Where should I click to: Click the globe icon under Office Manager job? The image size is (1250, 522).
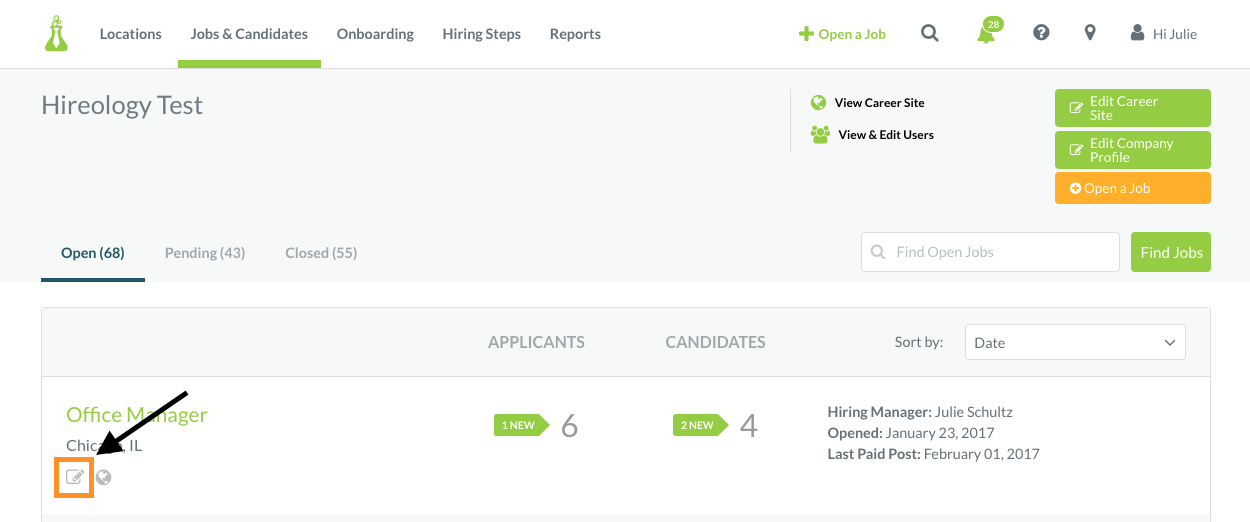pos(104,477)
